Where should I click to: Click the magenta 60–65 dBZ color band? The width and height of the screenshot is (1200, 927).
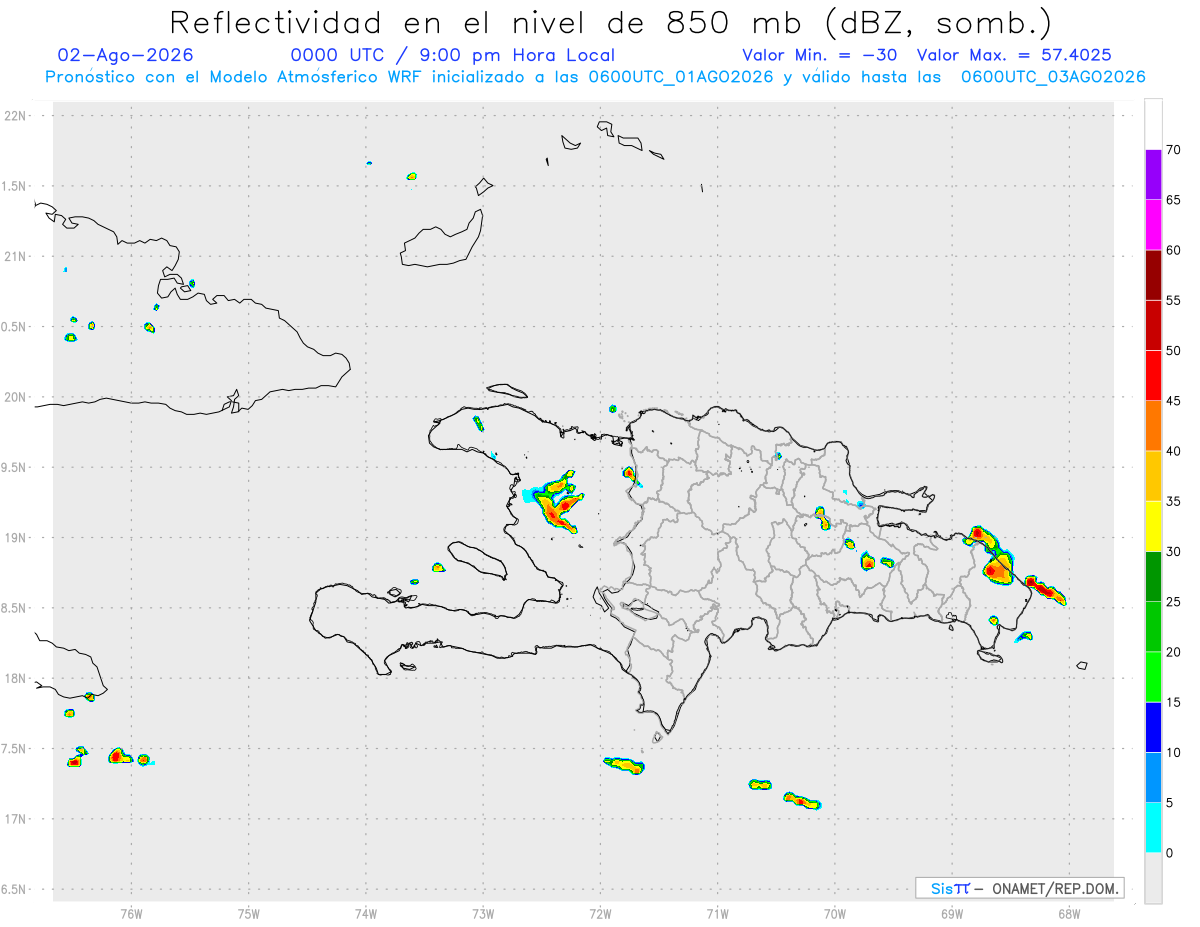[x=1153, y=225]
